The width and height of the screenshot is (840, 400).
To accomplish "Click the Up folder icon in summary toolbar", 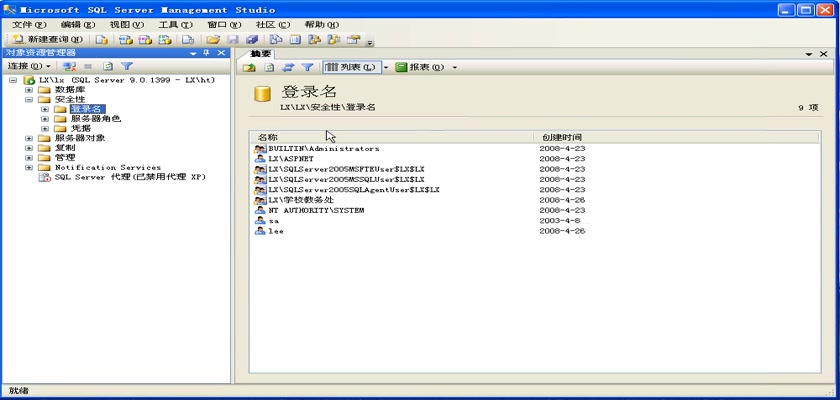I will click(250, 67).
